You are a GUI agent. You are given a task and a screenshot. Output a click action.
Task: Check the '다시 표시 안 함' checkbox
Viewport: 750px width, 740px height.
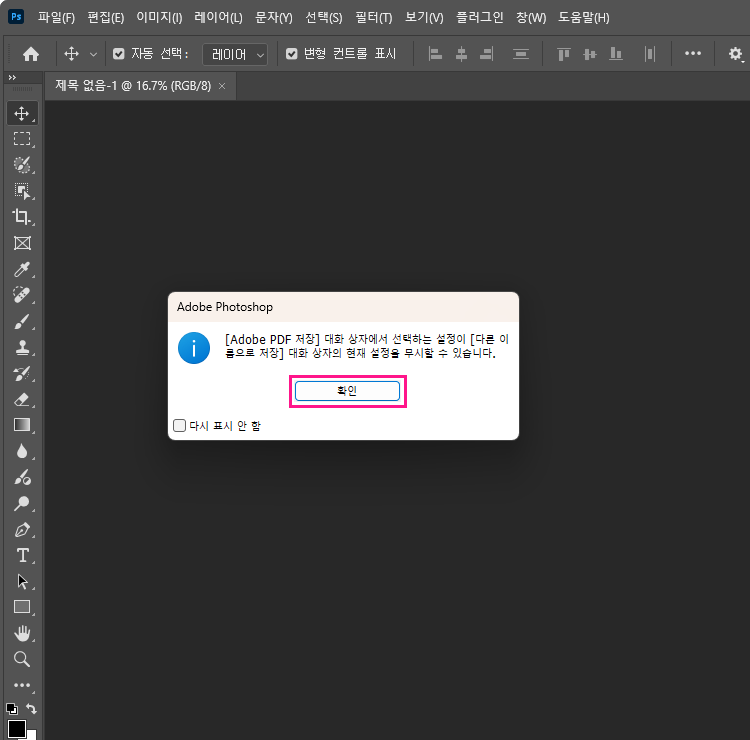click(180, 425)
